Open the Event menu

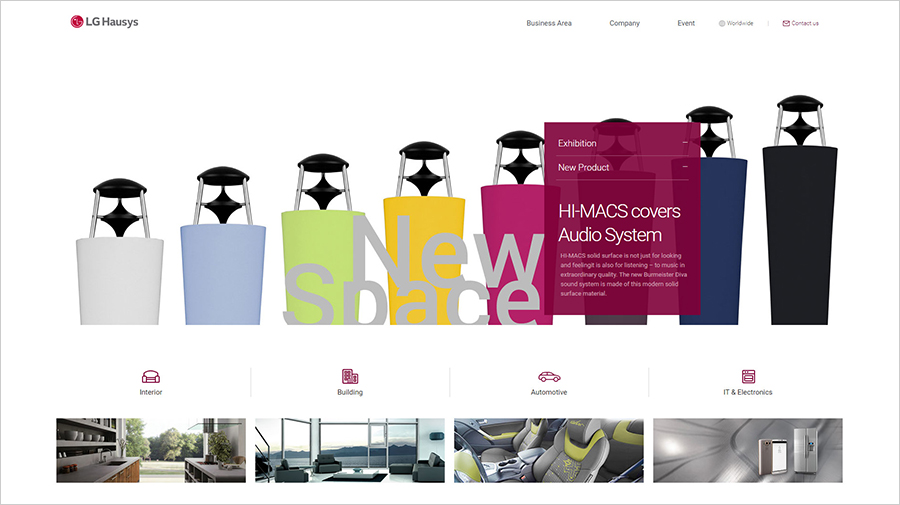[x=686, y=24]
